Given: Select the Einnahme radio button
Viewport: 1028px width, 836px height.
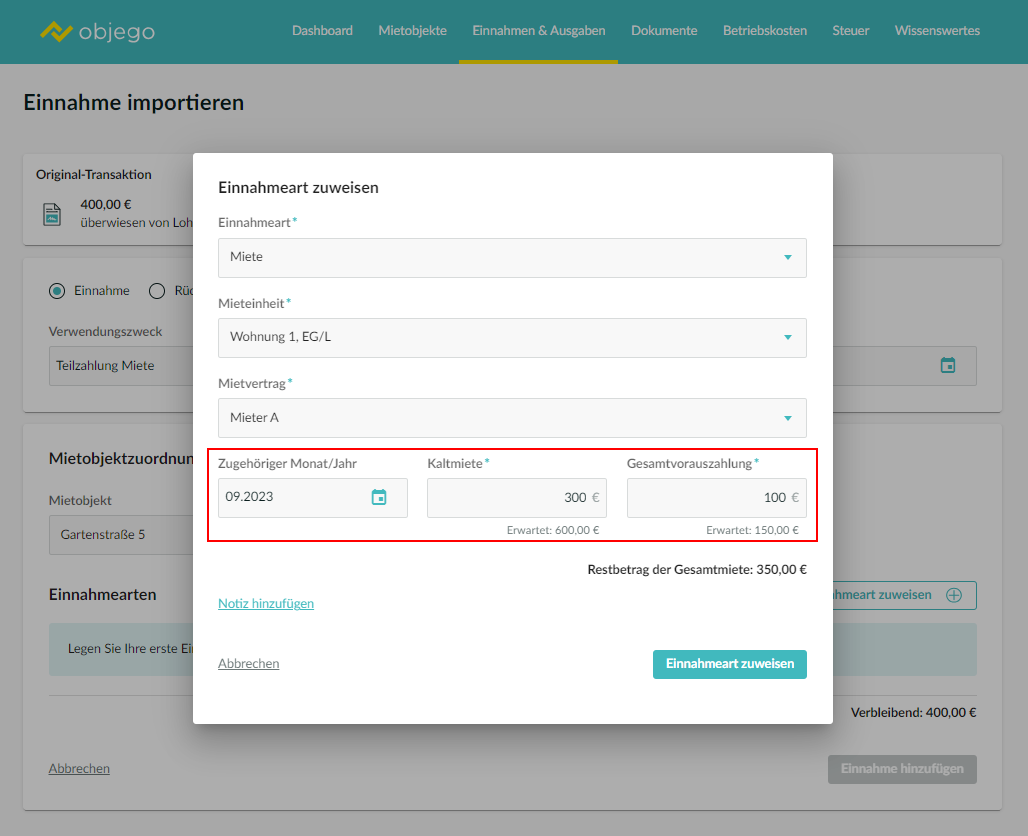Looking at the screenshot, I should click(x=58, y=291).
